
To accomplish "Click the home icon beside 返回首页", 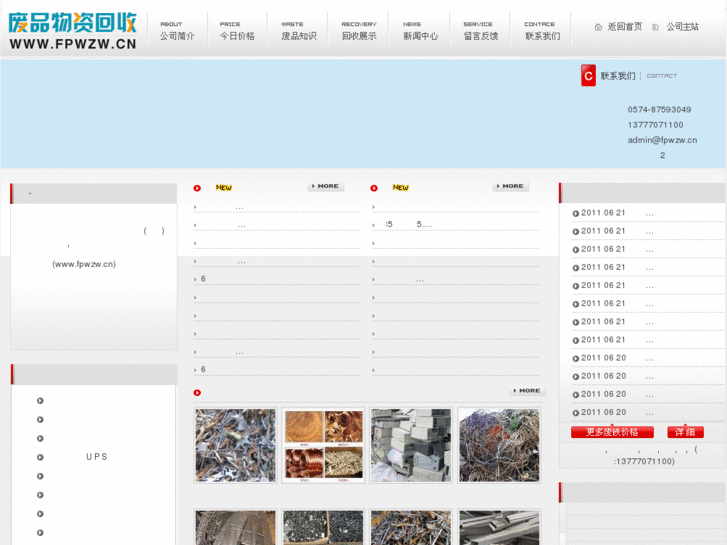I will [598, 27].
